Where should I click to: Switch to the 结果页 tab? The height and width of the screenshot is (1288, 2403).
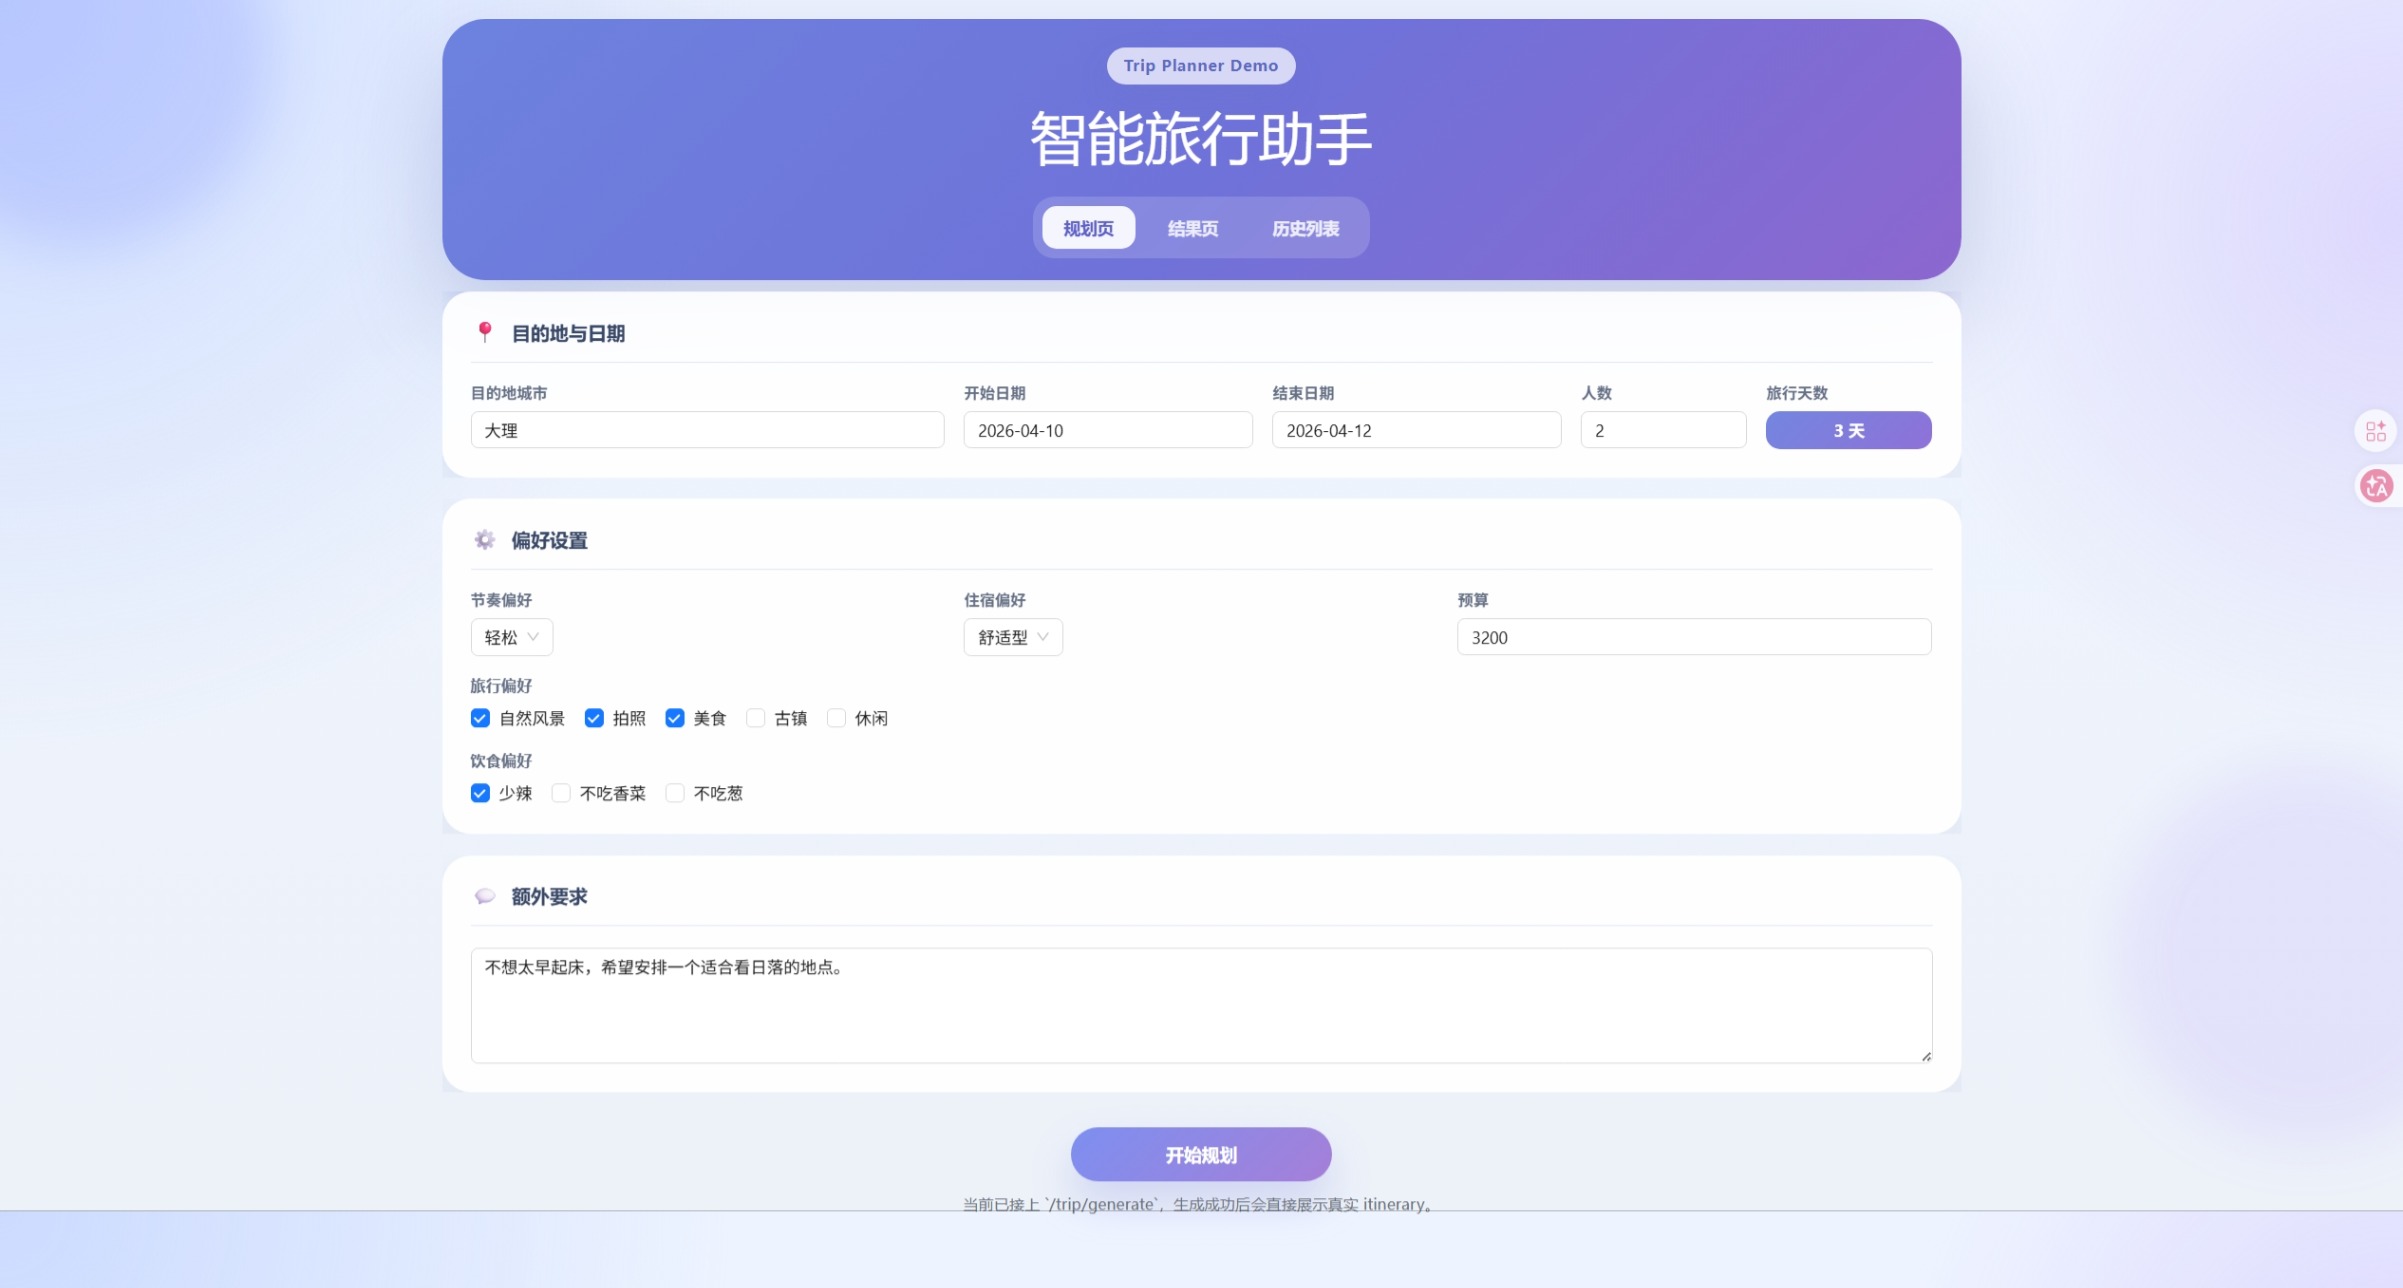click(1193, 228)
